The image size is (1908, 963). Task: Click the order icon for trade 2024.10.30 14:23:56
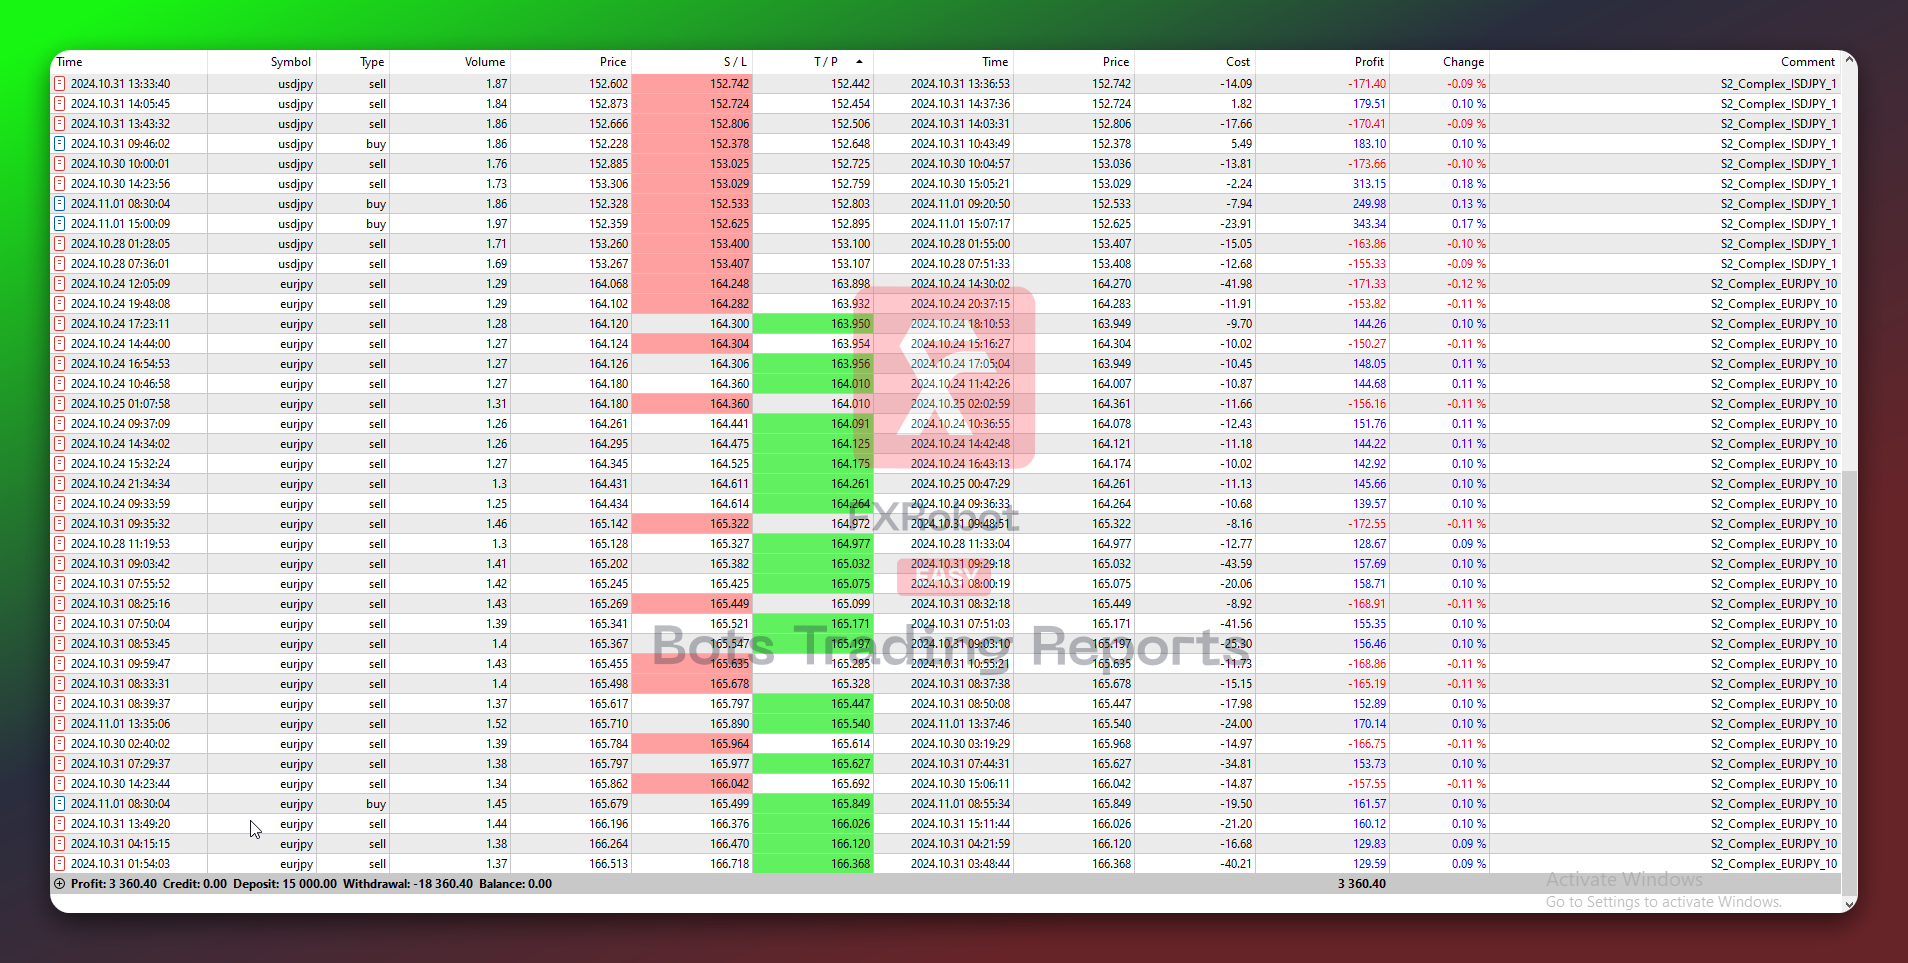[x=59, y=184]
